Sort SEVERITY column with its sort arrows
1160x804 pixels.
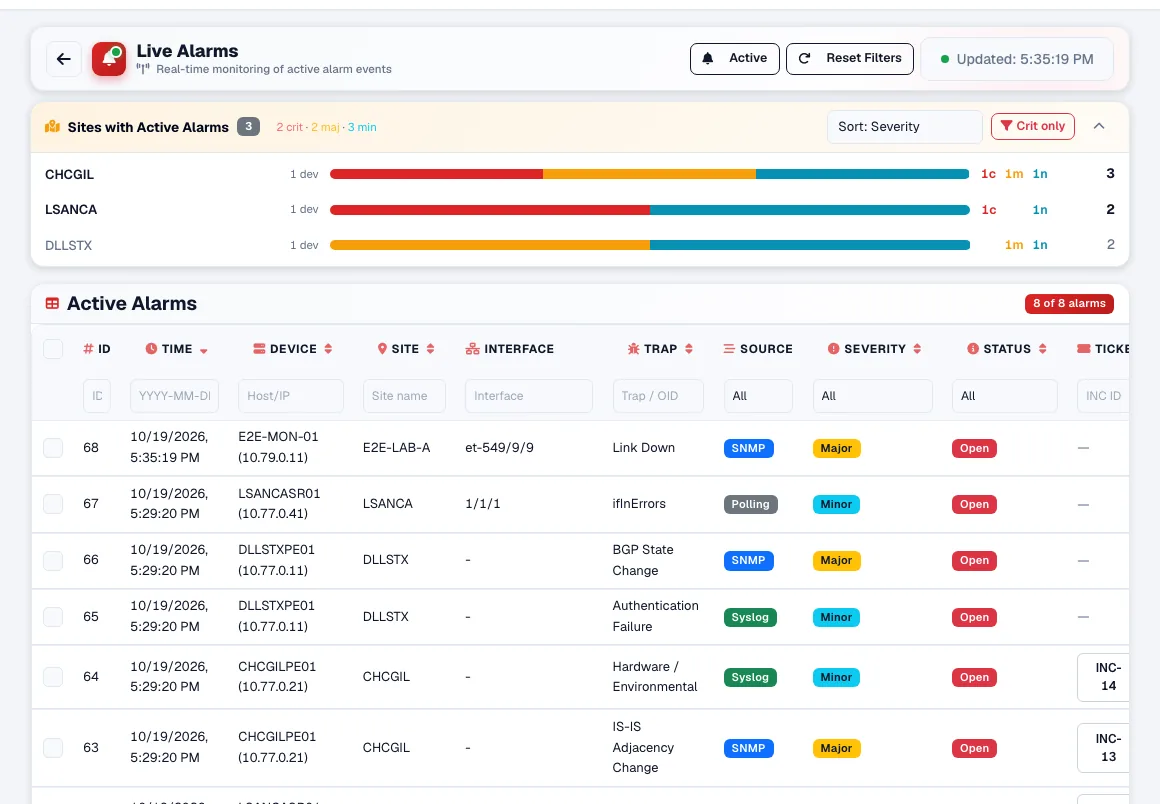917,348
